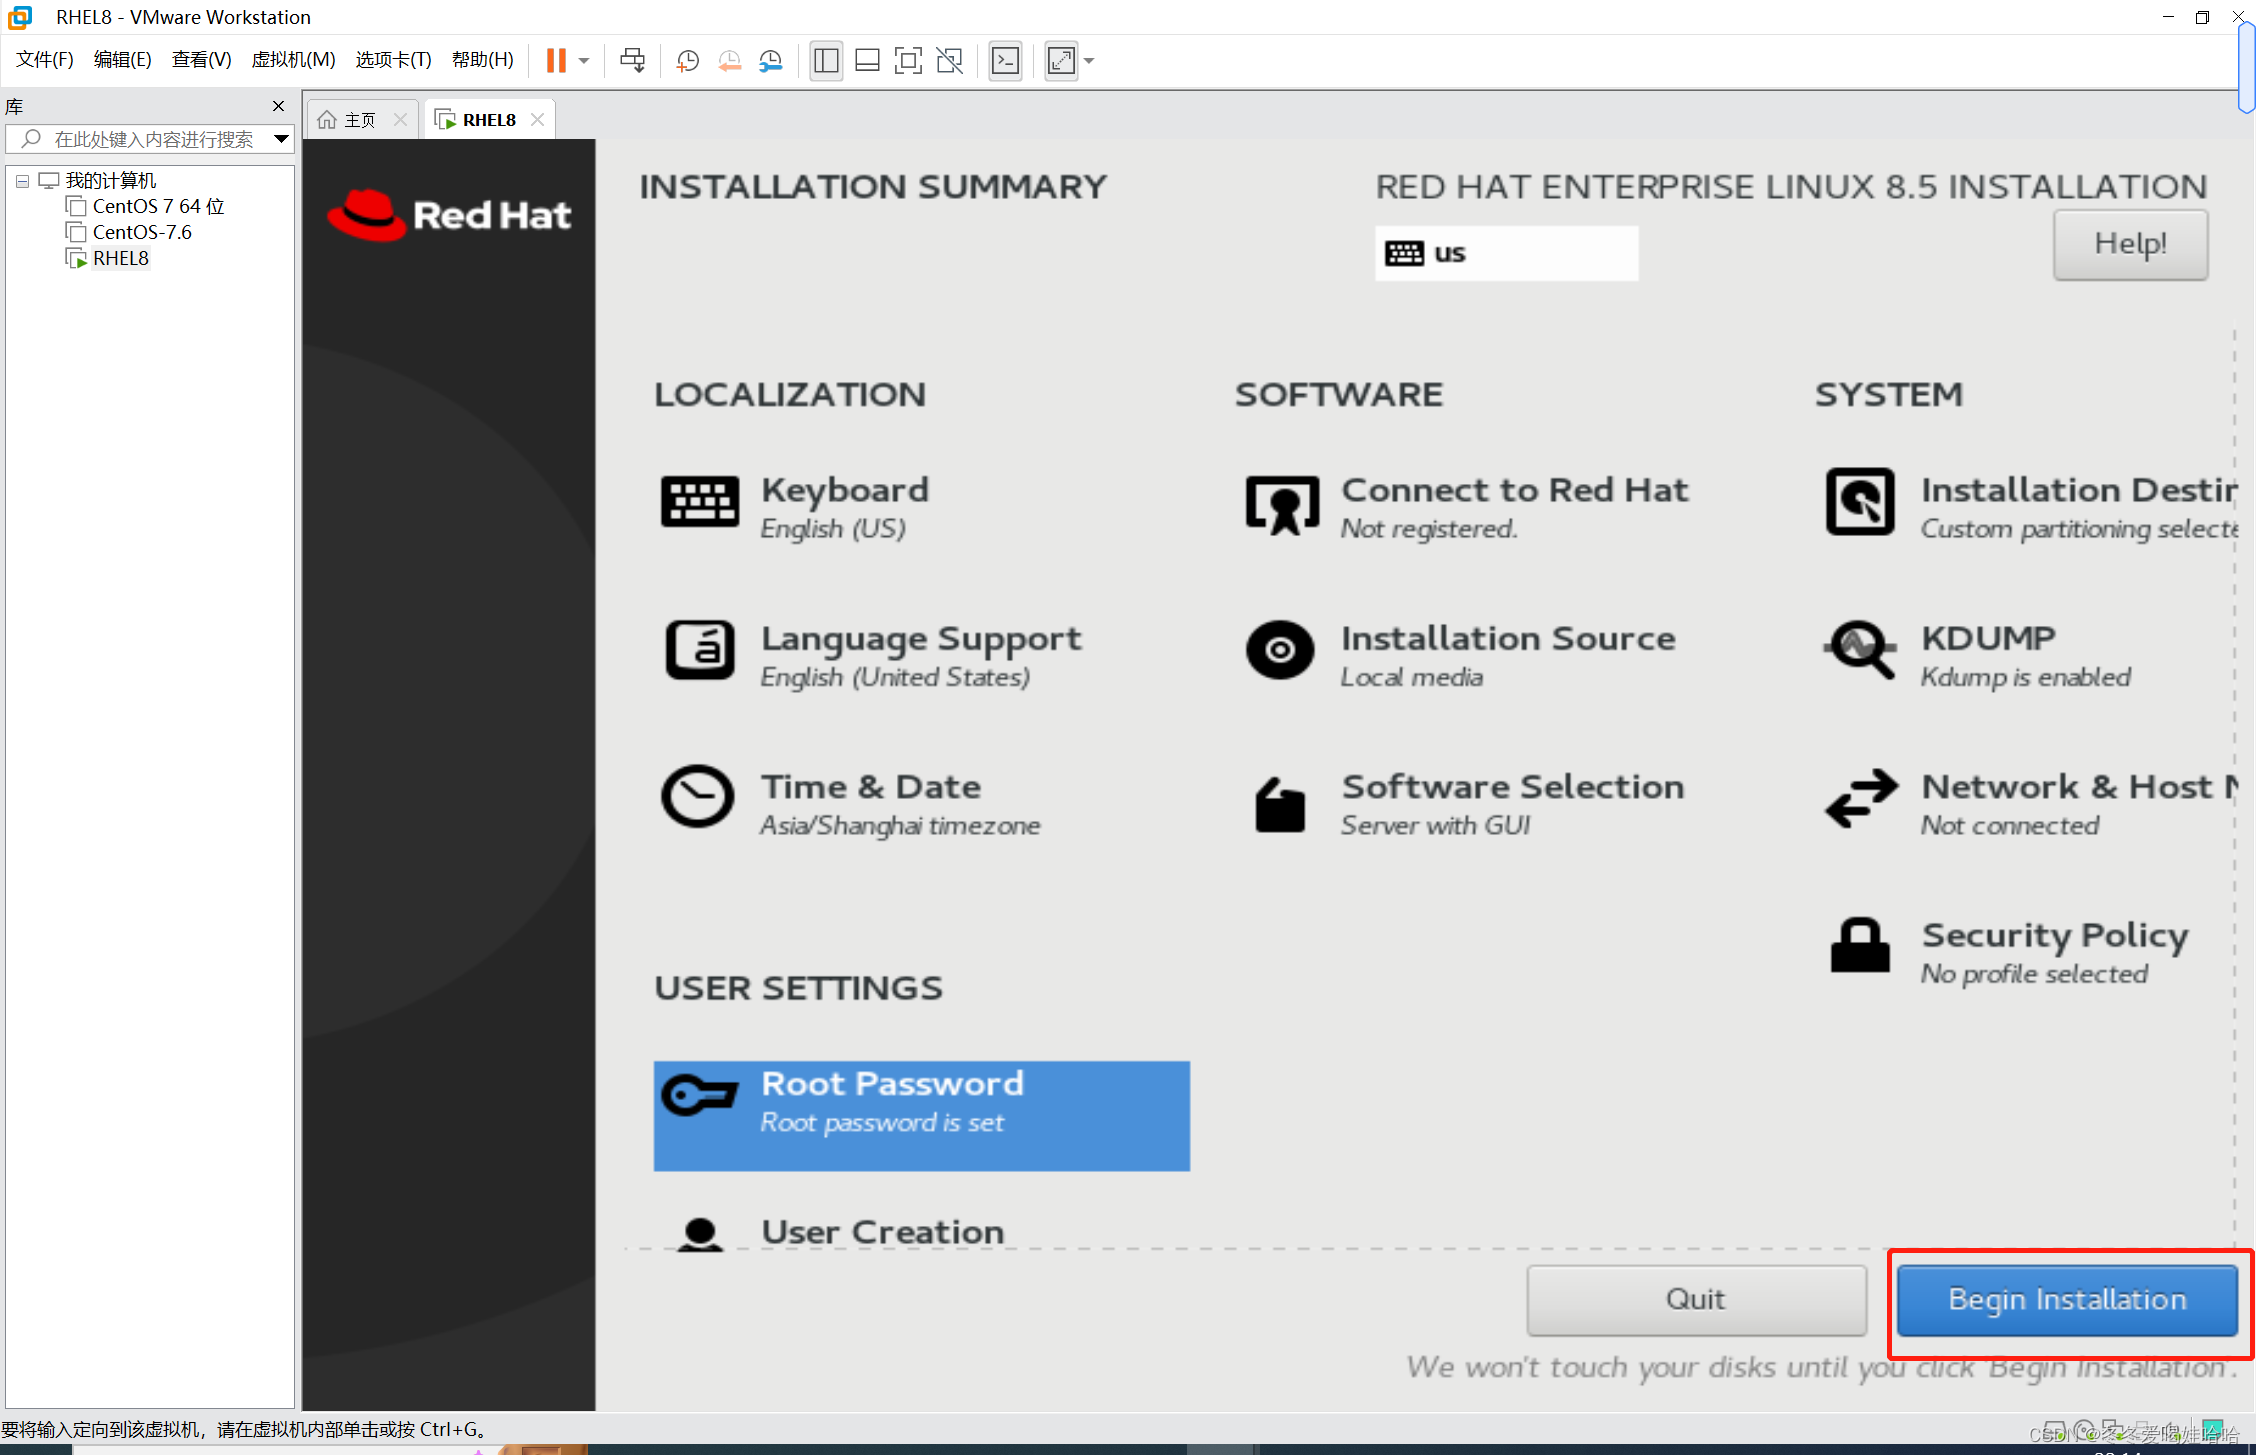Image resolution: width=2256 pixels, height=1455 pixels.
Task: Click Begin Installation button
Action: [2067, 1299]
